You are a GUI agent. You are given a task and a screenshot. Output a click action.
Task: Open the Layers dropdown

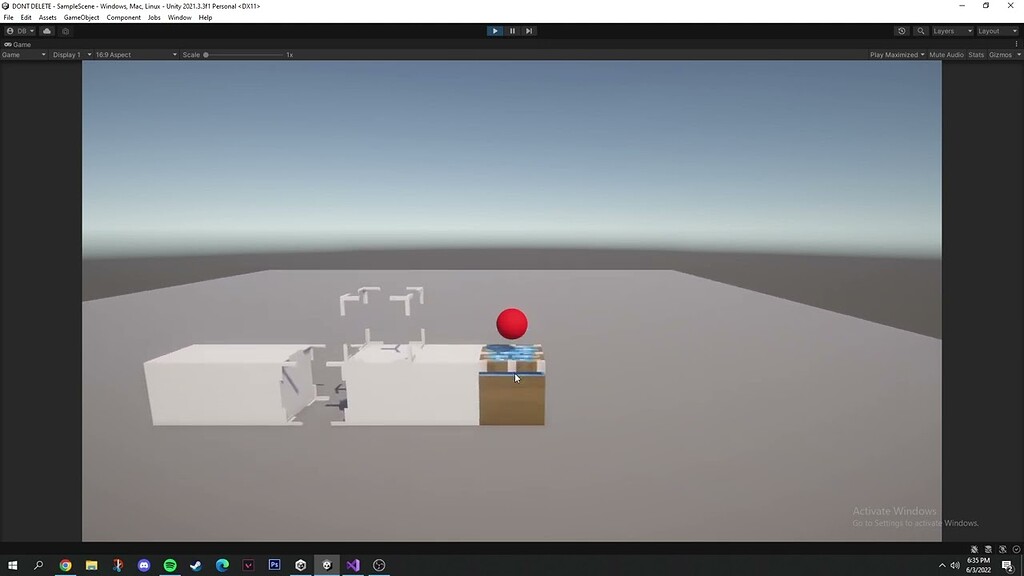click(x=950, y=30)
